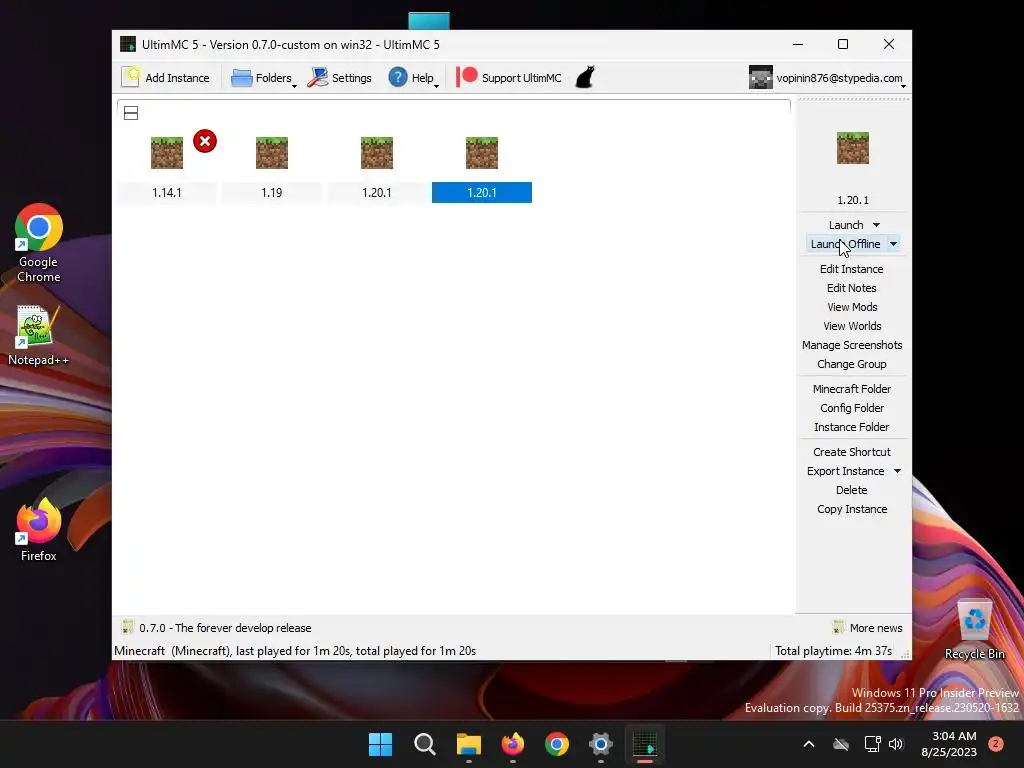
Task: Click the red error badge on 1.14.1
Action: [x=205, y=141]
